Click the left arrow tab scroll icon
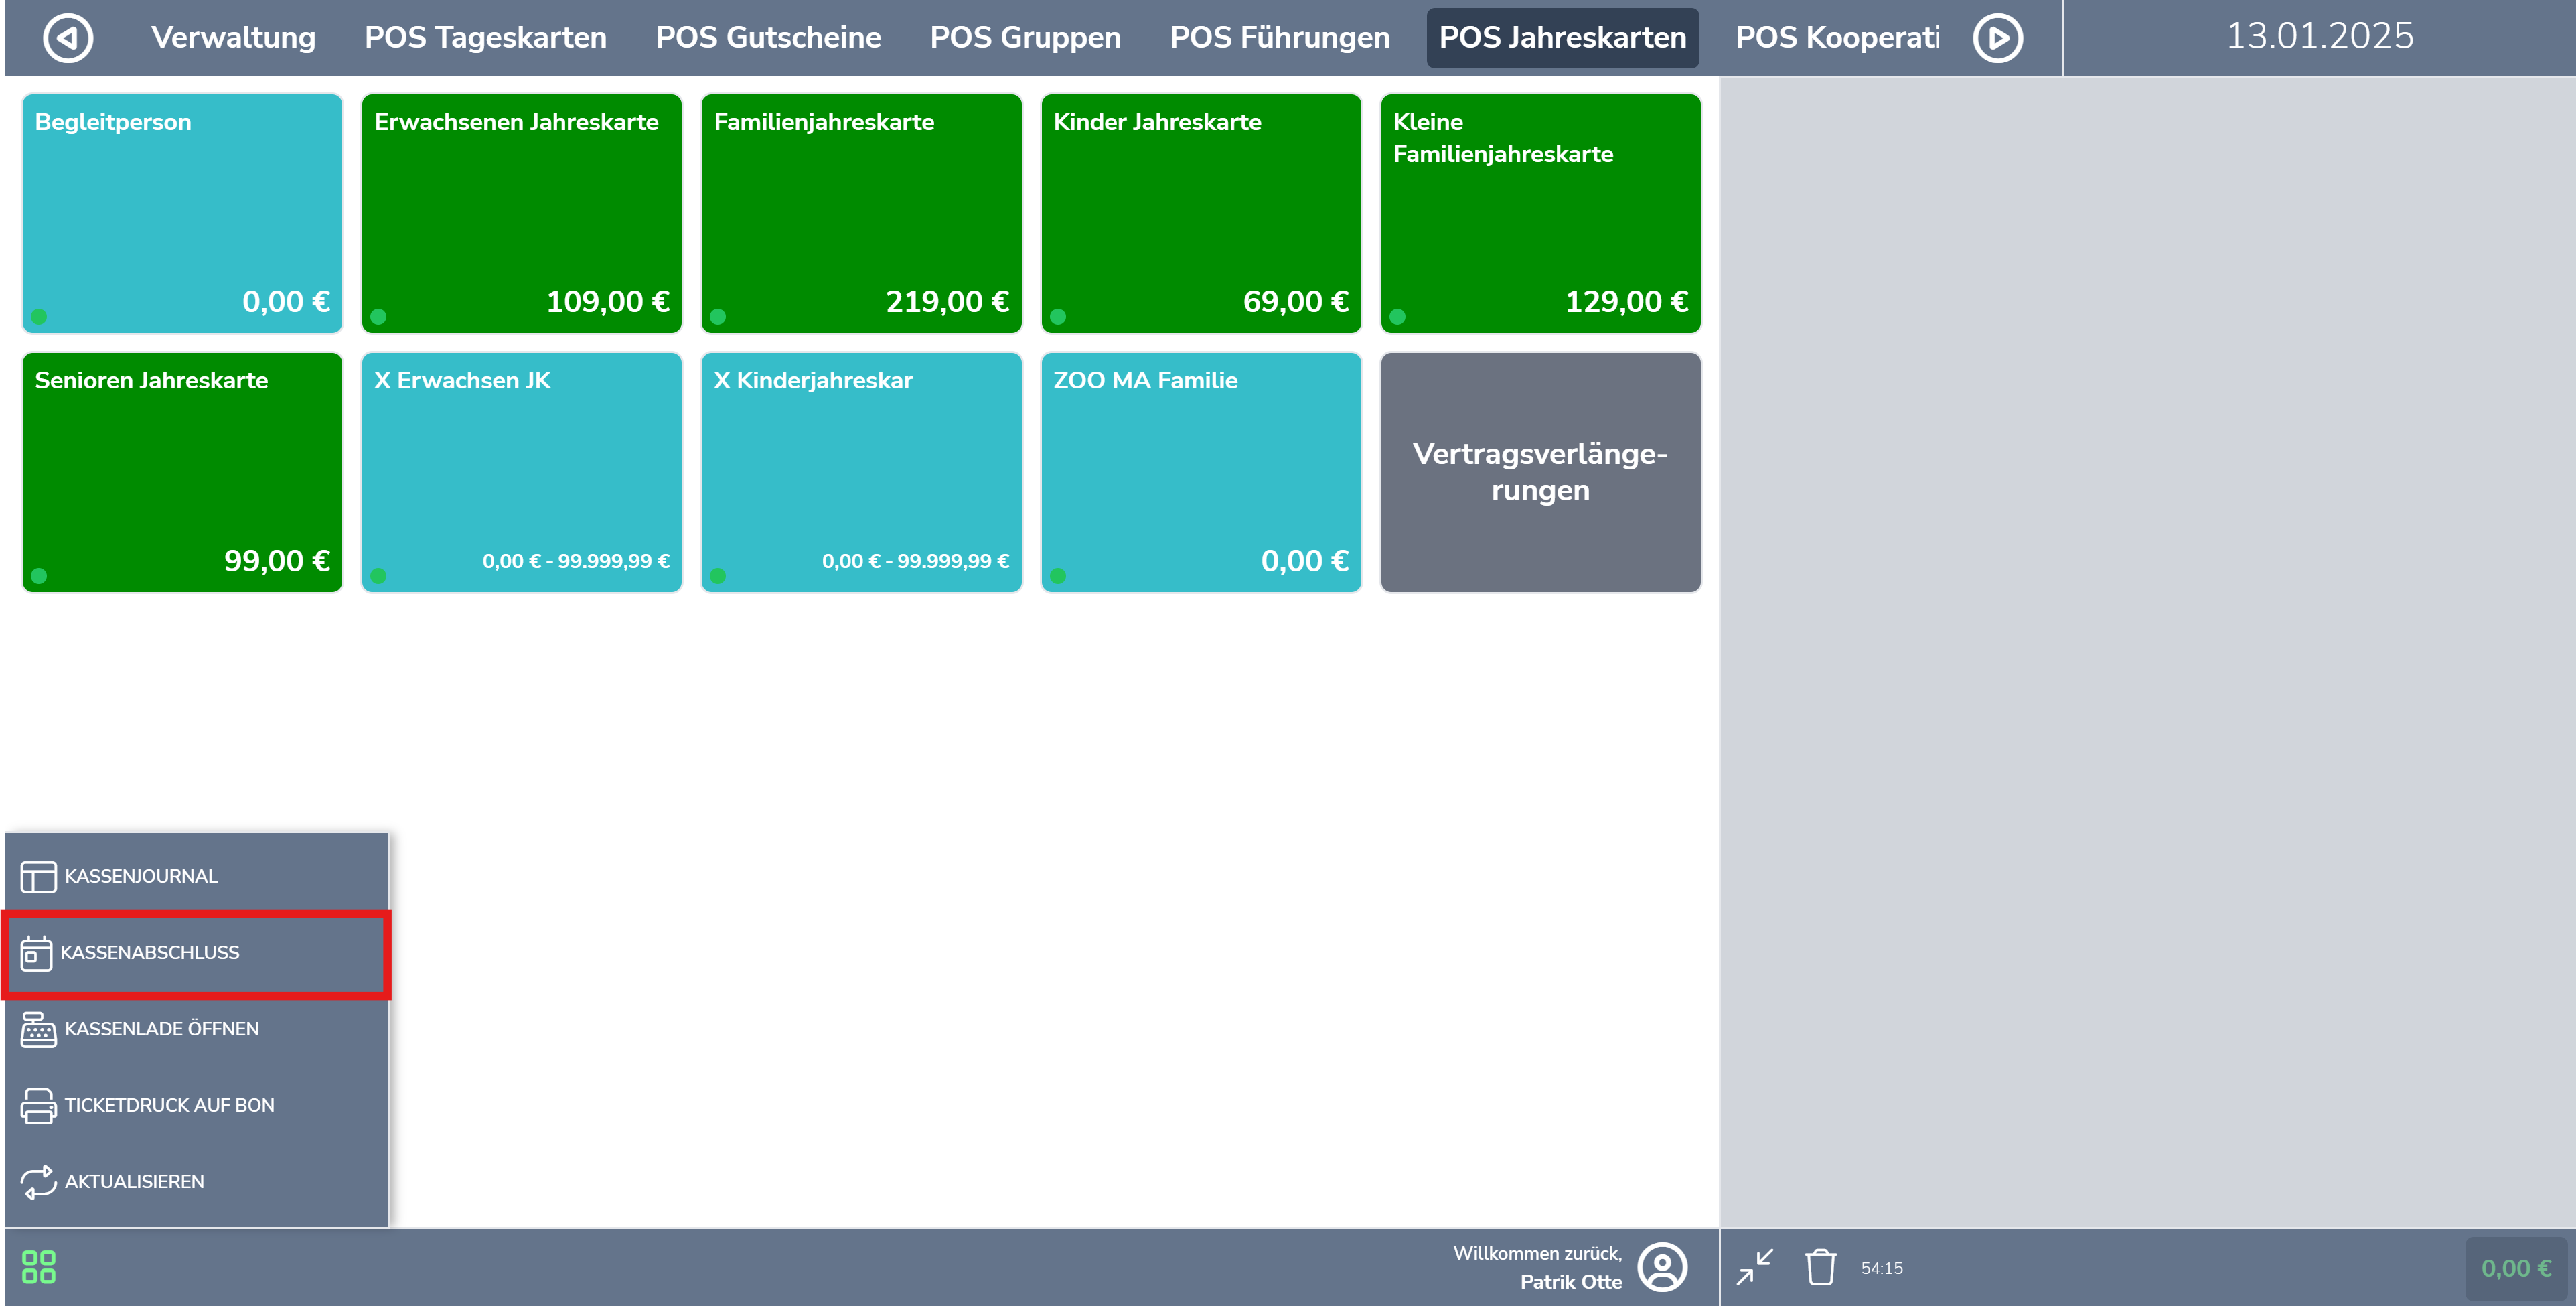2576x1306 pixels. point(68,38)
